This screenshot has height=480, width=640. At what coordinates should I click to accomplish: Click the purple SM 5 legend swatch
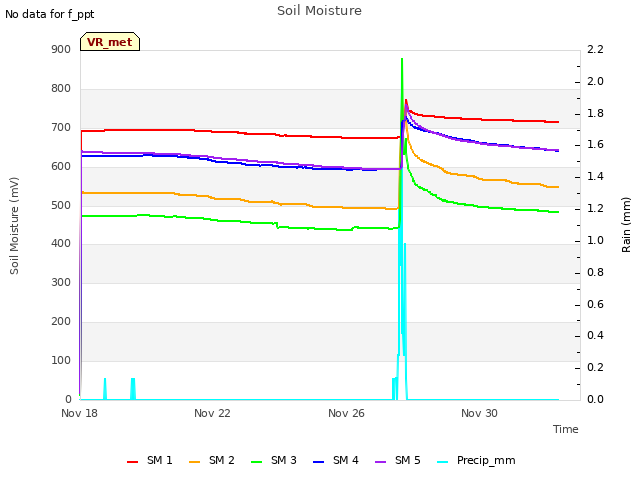click(381, 462)
